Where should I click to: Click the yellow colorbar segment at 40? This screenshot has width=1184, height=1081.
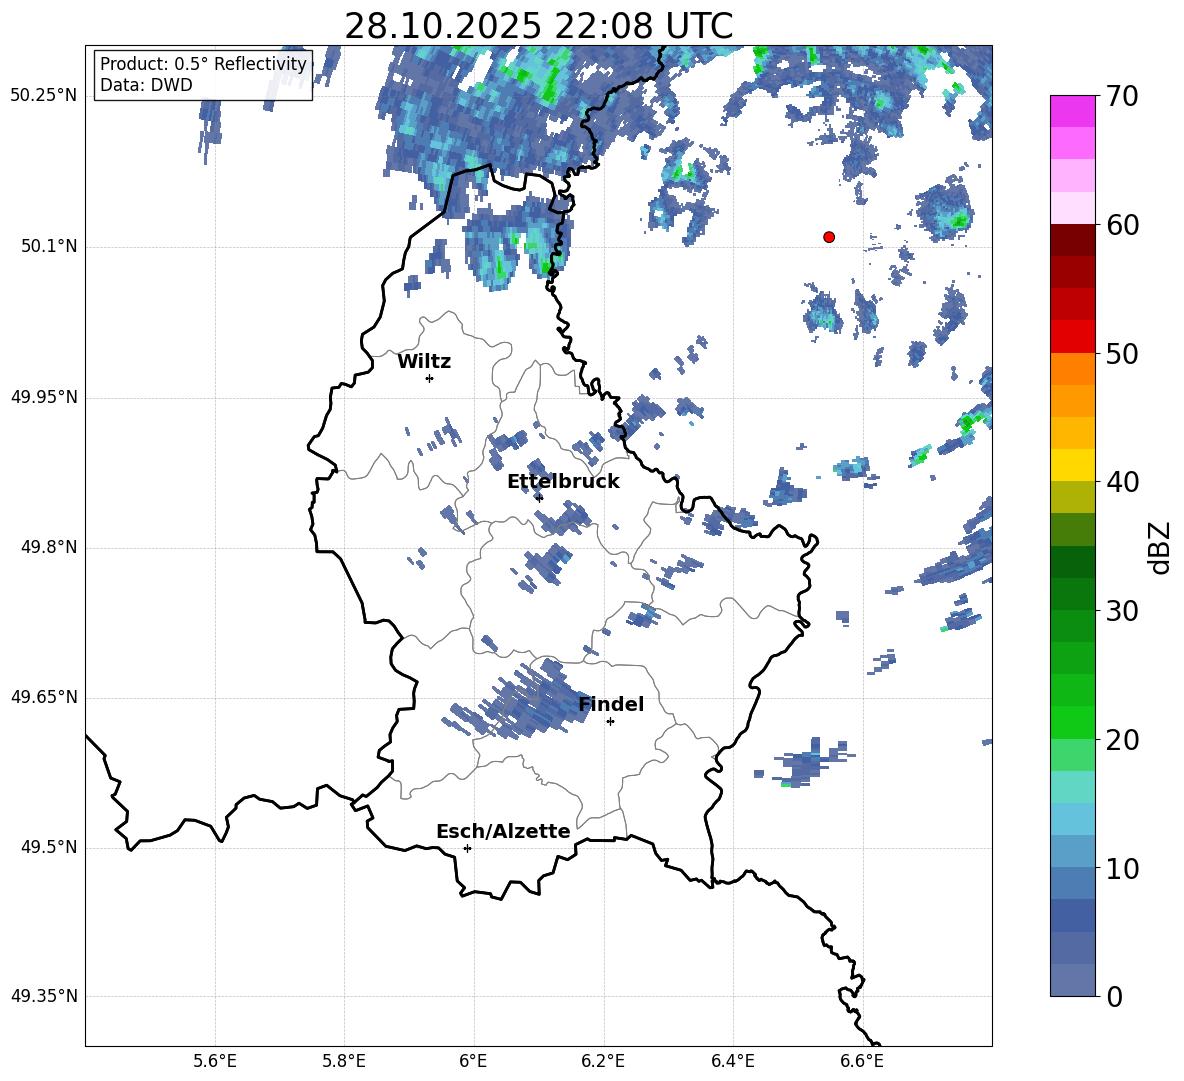click(1072, 465)
